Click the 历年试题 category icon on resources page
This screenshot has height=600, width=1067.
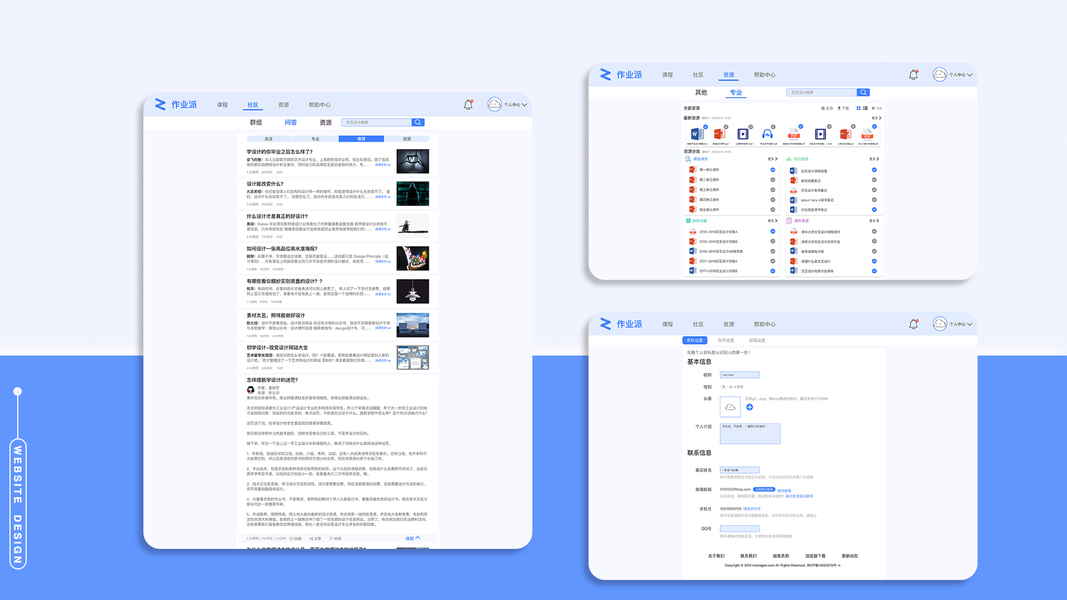(688, 220)
